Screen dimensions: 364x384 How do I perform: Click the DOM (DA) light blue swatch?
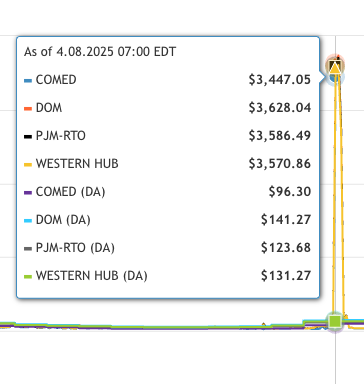pyautogui.click(x=28, y=221)
